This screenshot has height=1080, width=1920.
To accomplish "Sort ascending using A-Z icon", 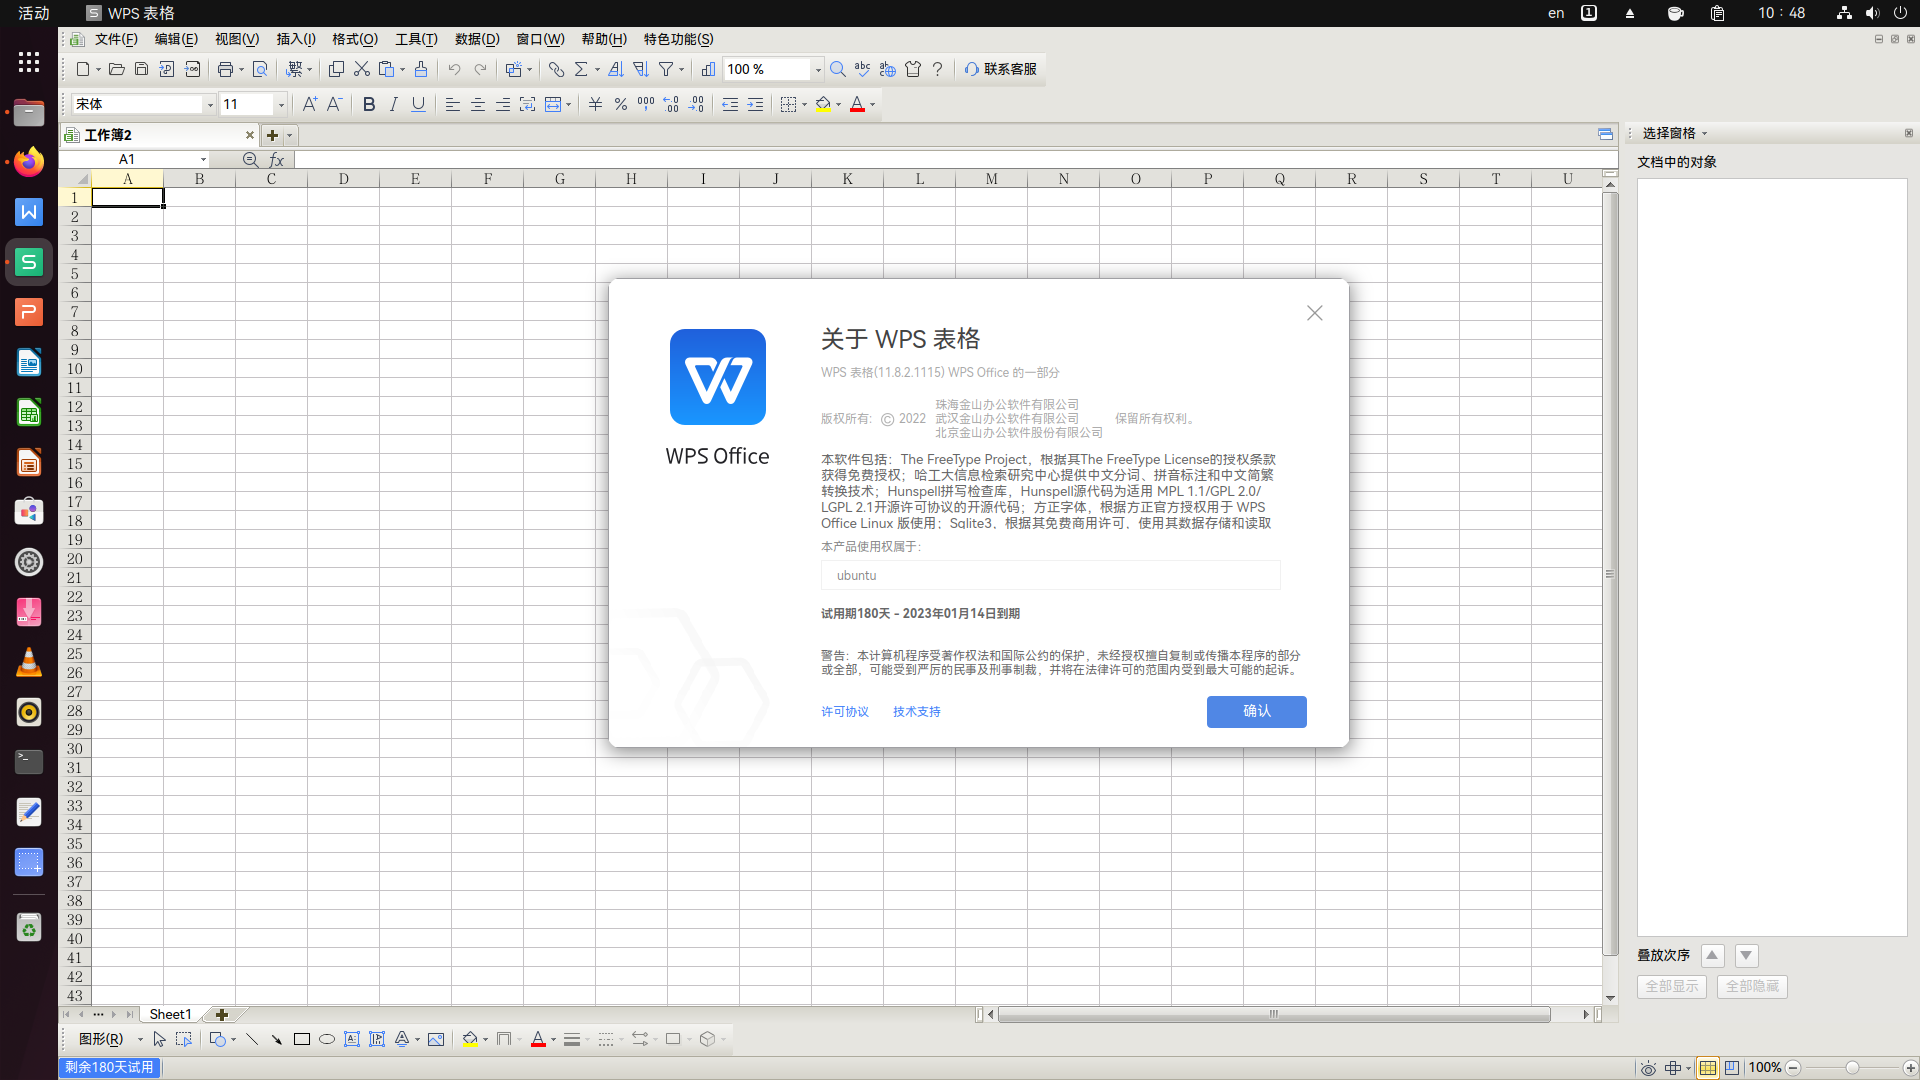I will (615, 69).
